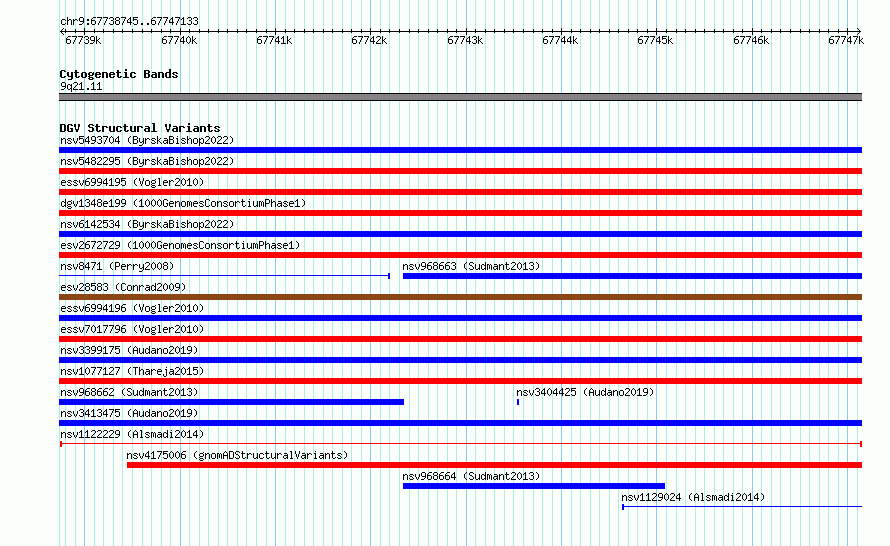Click the thin red line of nsv1122229
The height and width of the screenshot is (546, 890).
click(x=460, y=444)
